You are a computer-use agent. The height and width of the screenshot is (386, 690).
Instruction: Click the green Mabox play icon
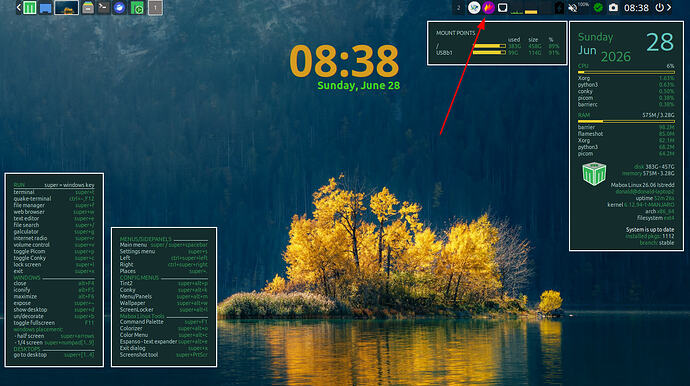coord(137,8)
